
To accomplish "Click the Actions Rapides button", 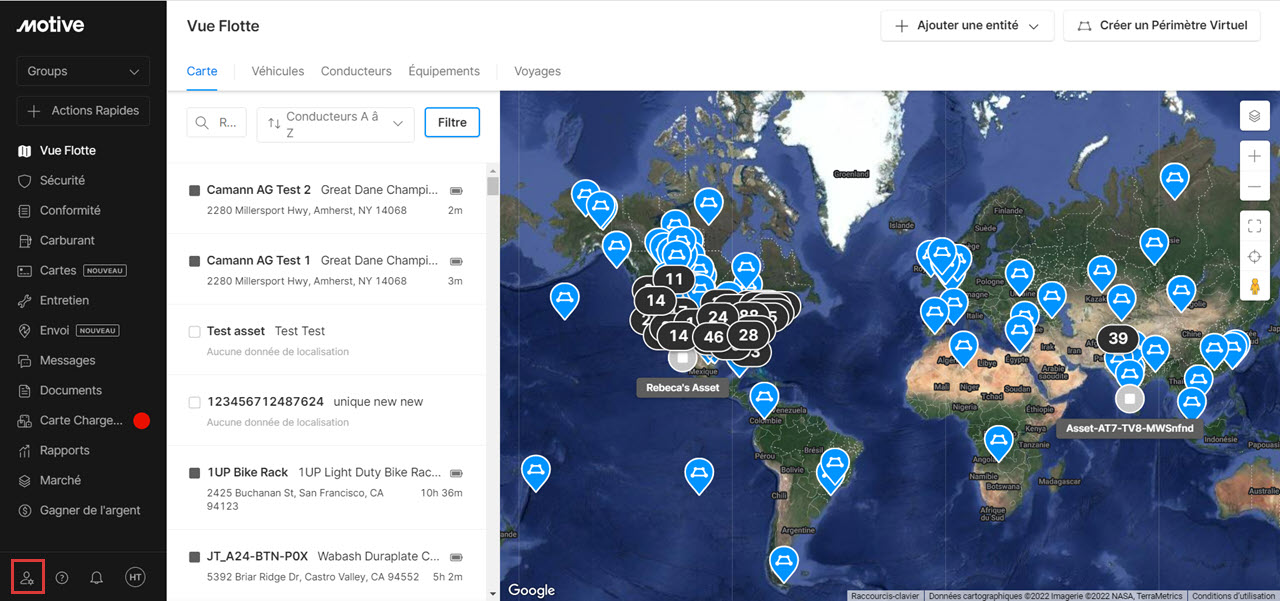I will (83, 111).
